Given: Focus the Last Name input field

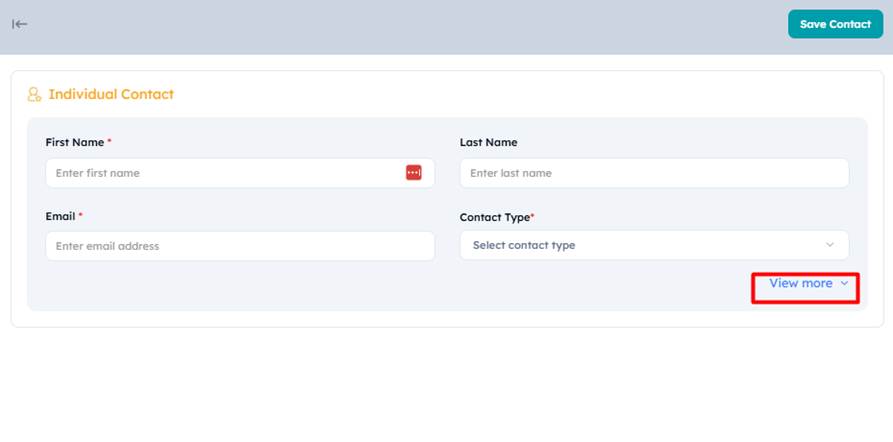Looking at the screenshot, I should pyautogui.click(x=654, y=173).
